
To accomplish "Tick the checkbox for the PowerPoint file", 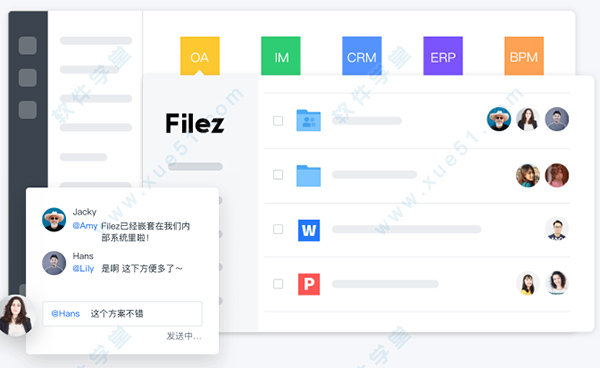I will 278,284.
